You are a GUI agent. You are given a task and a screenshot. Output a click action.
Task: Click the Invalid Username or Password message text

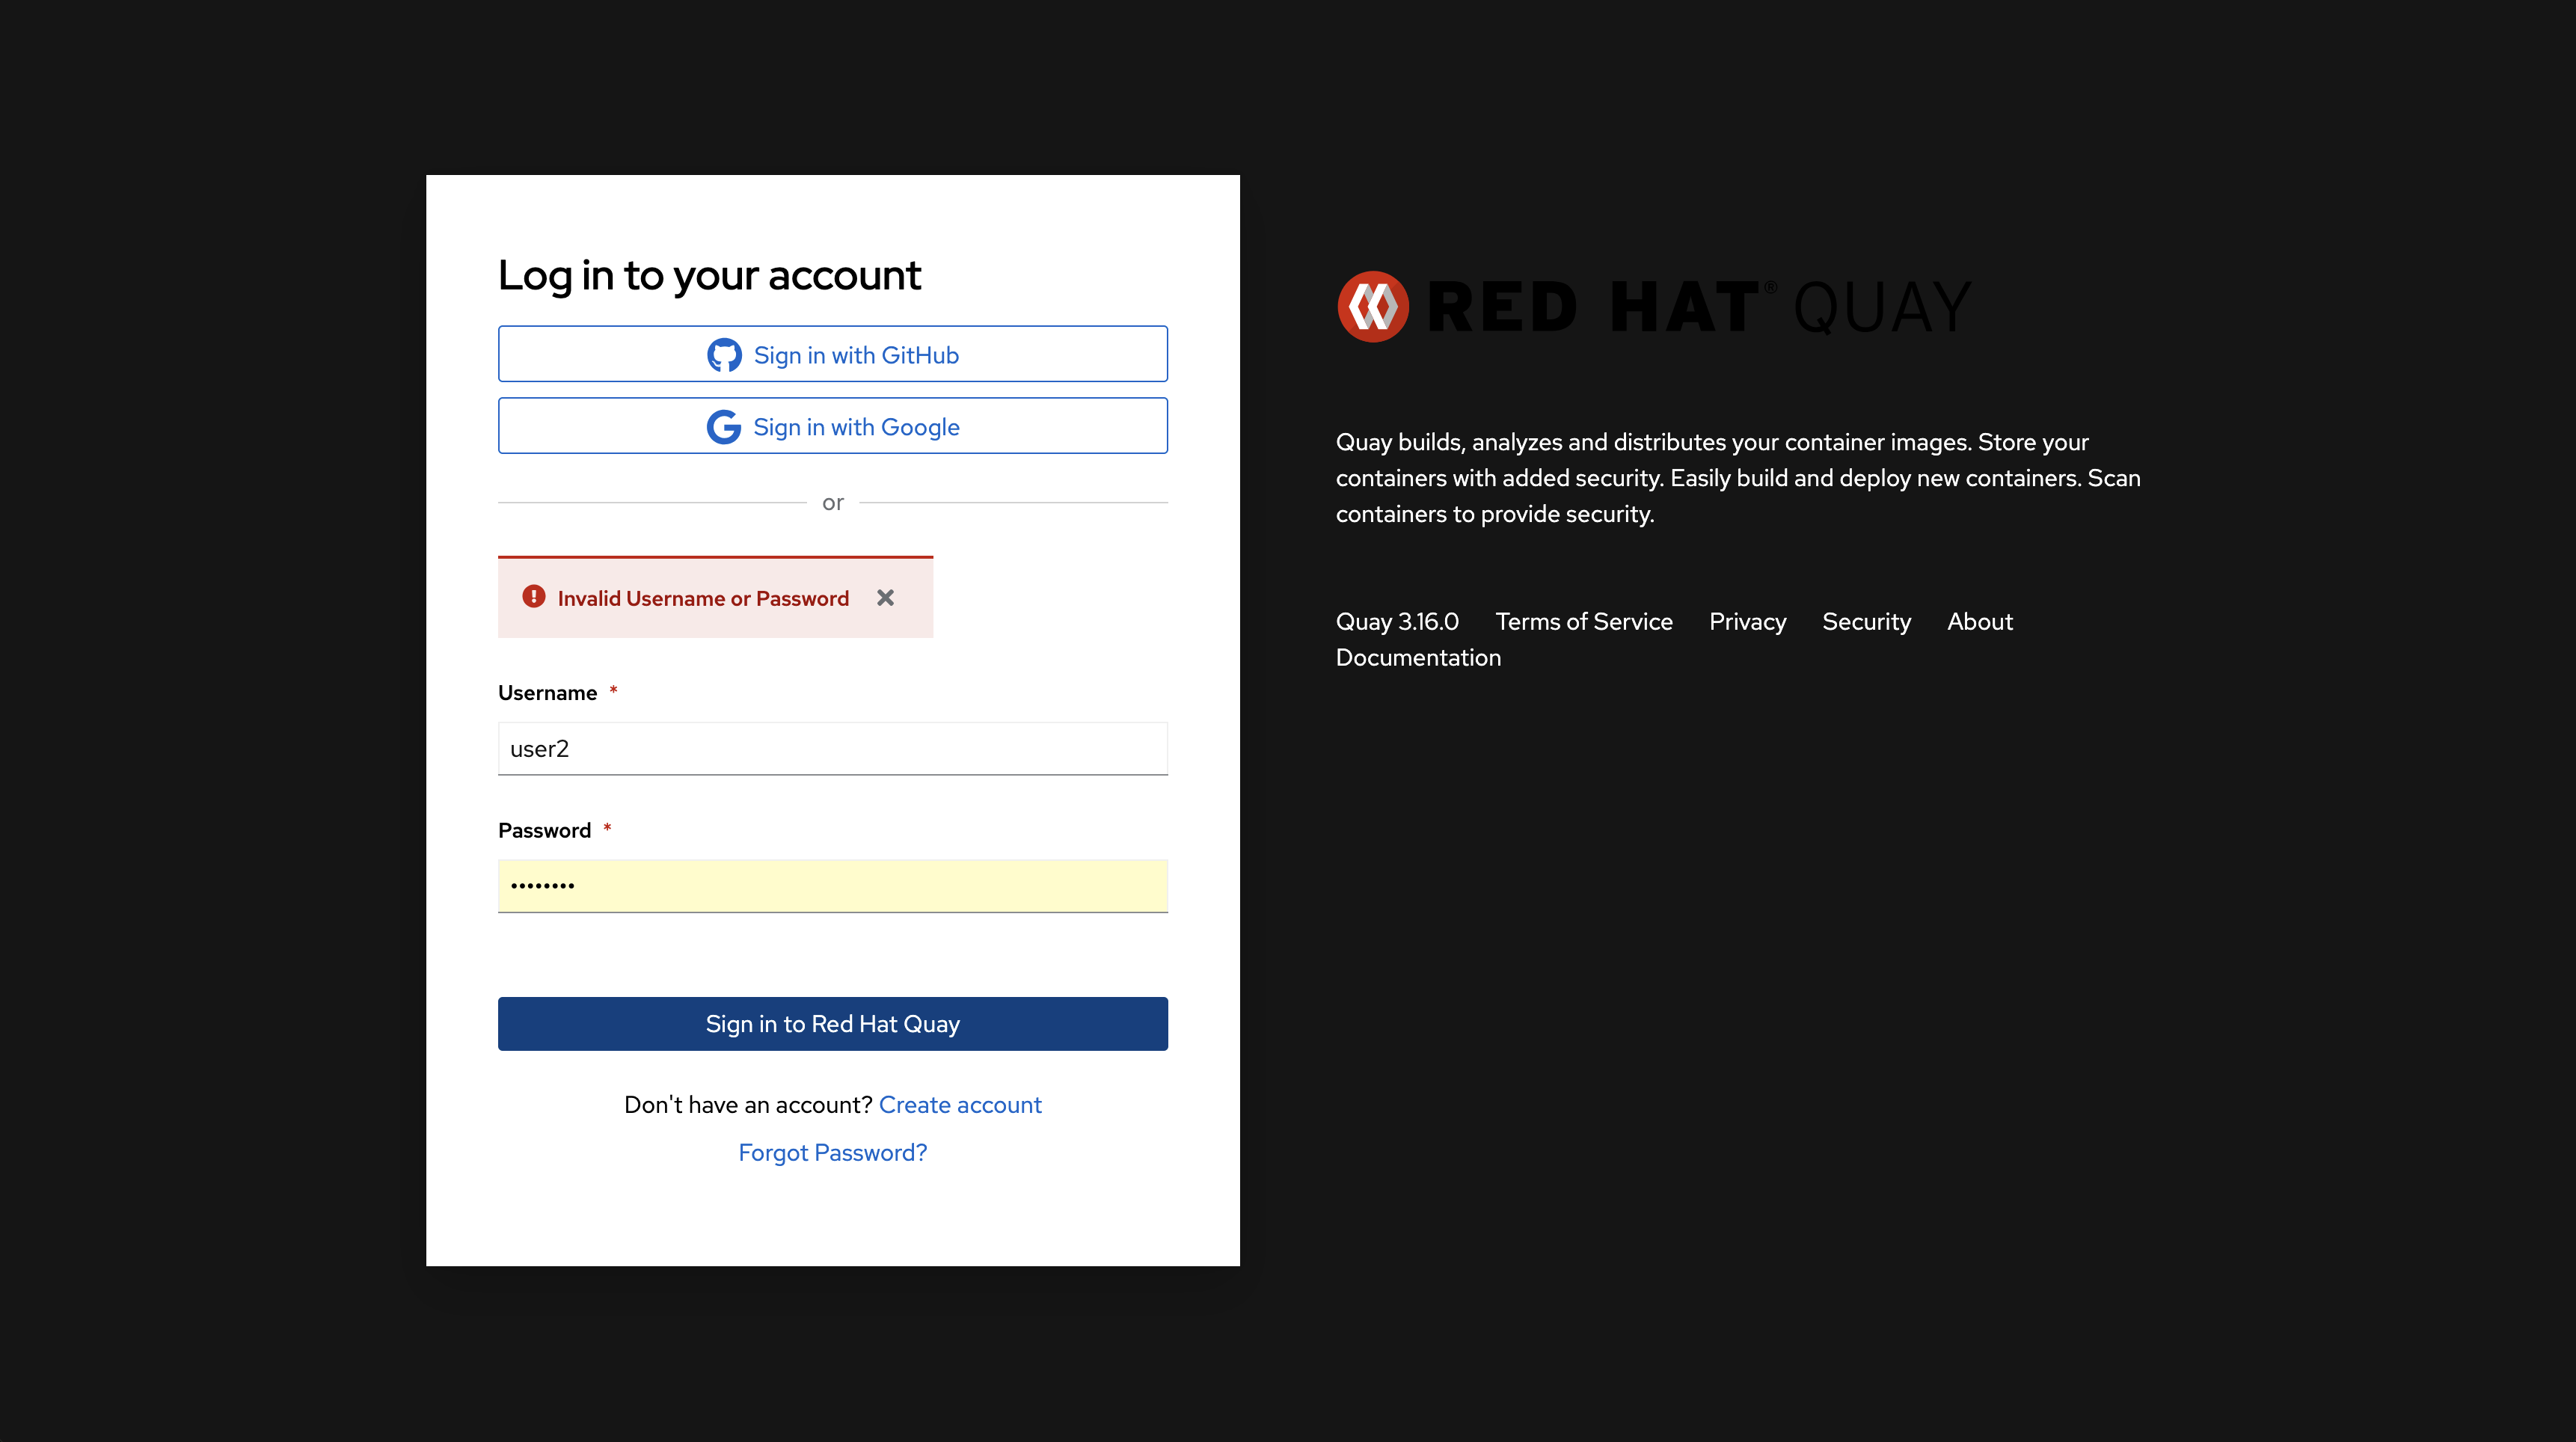[703, 598]
